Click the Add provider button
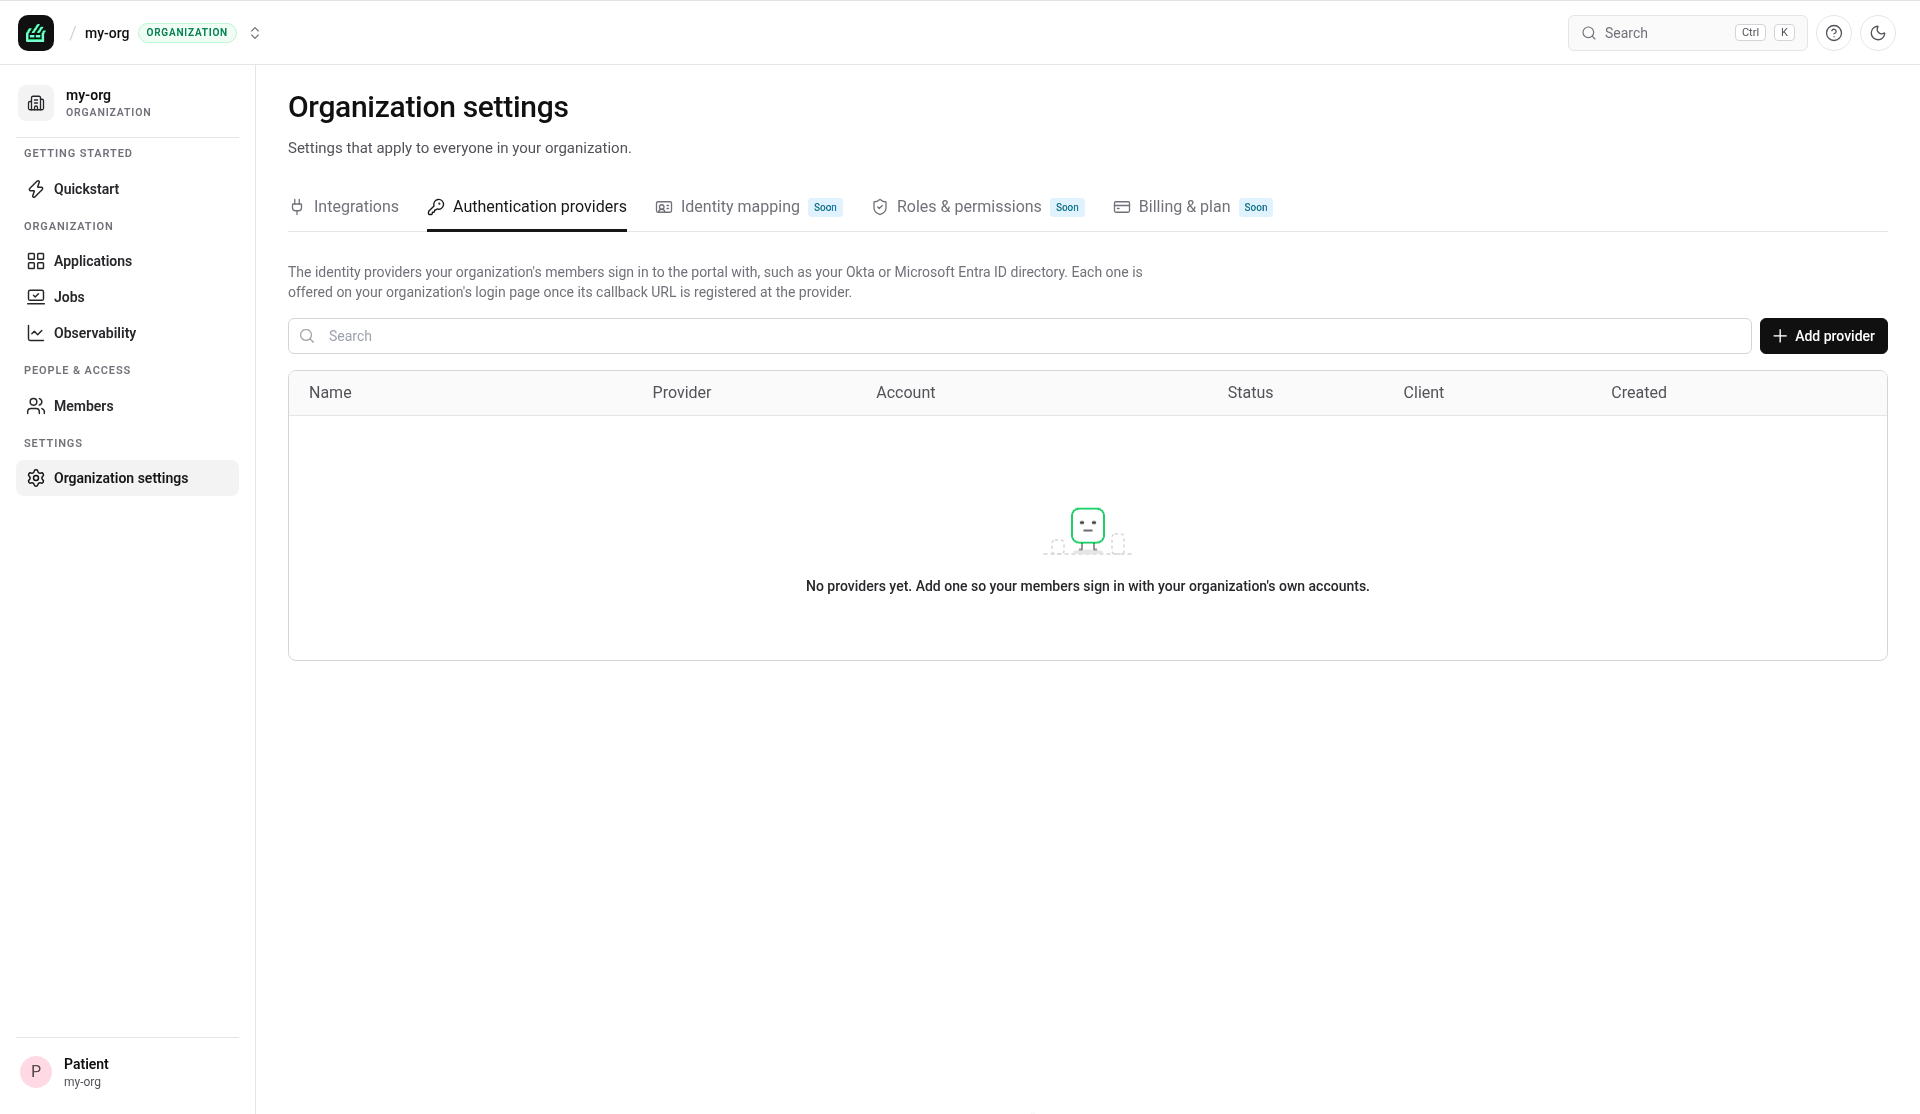This screenshot has height=1114, width=1920. [1824, 336]
